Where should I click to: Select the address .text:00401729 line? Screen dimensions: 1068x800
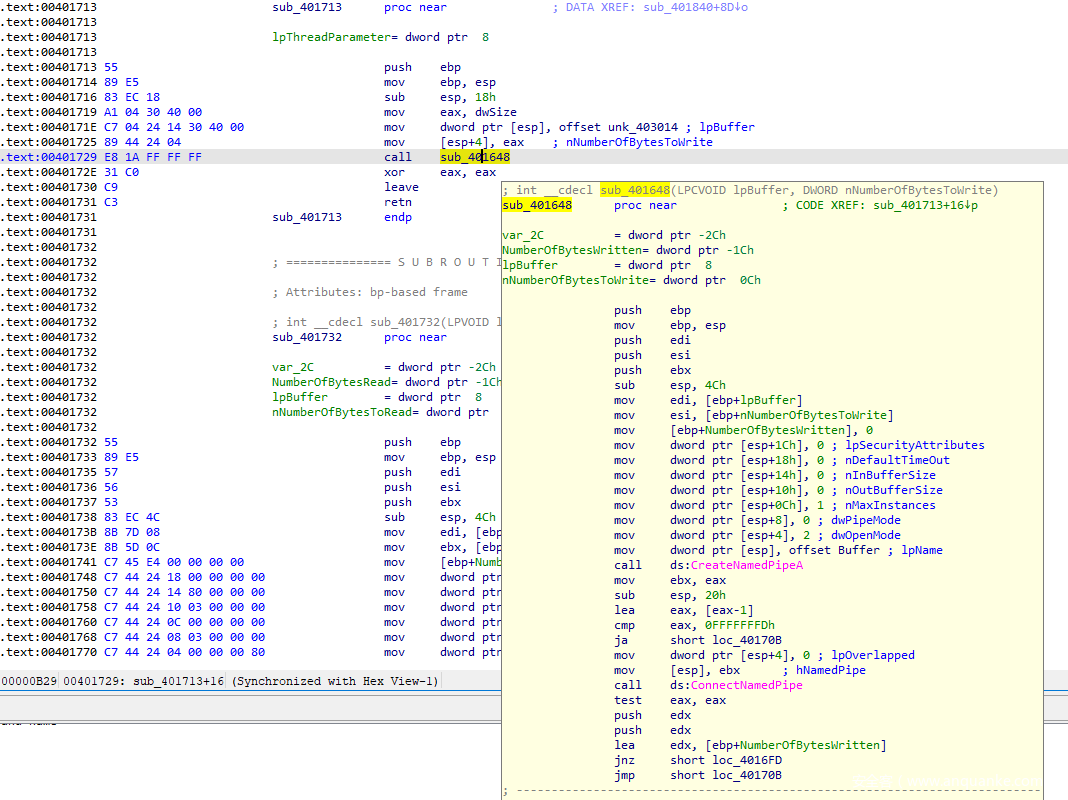tap(49, 157)
